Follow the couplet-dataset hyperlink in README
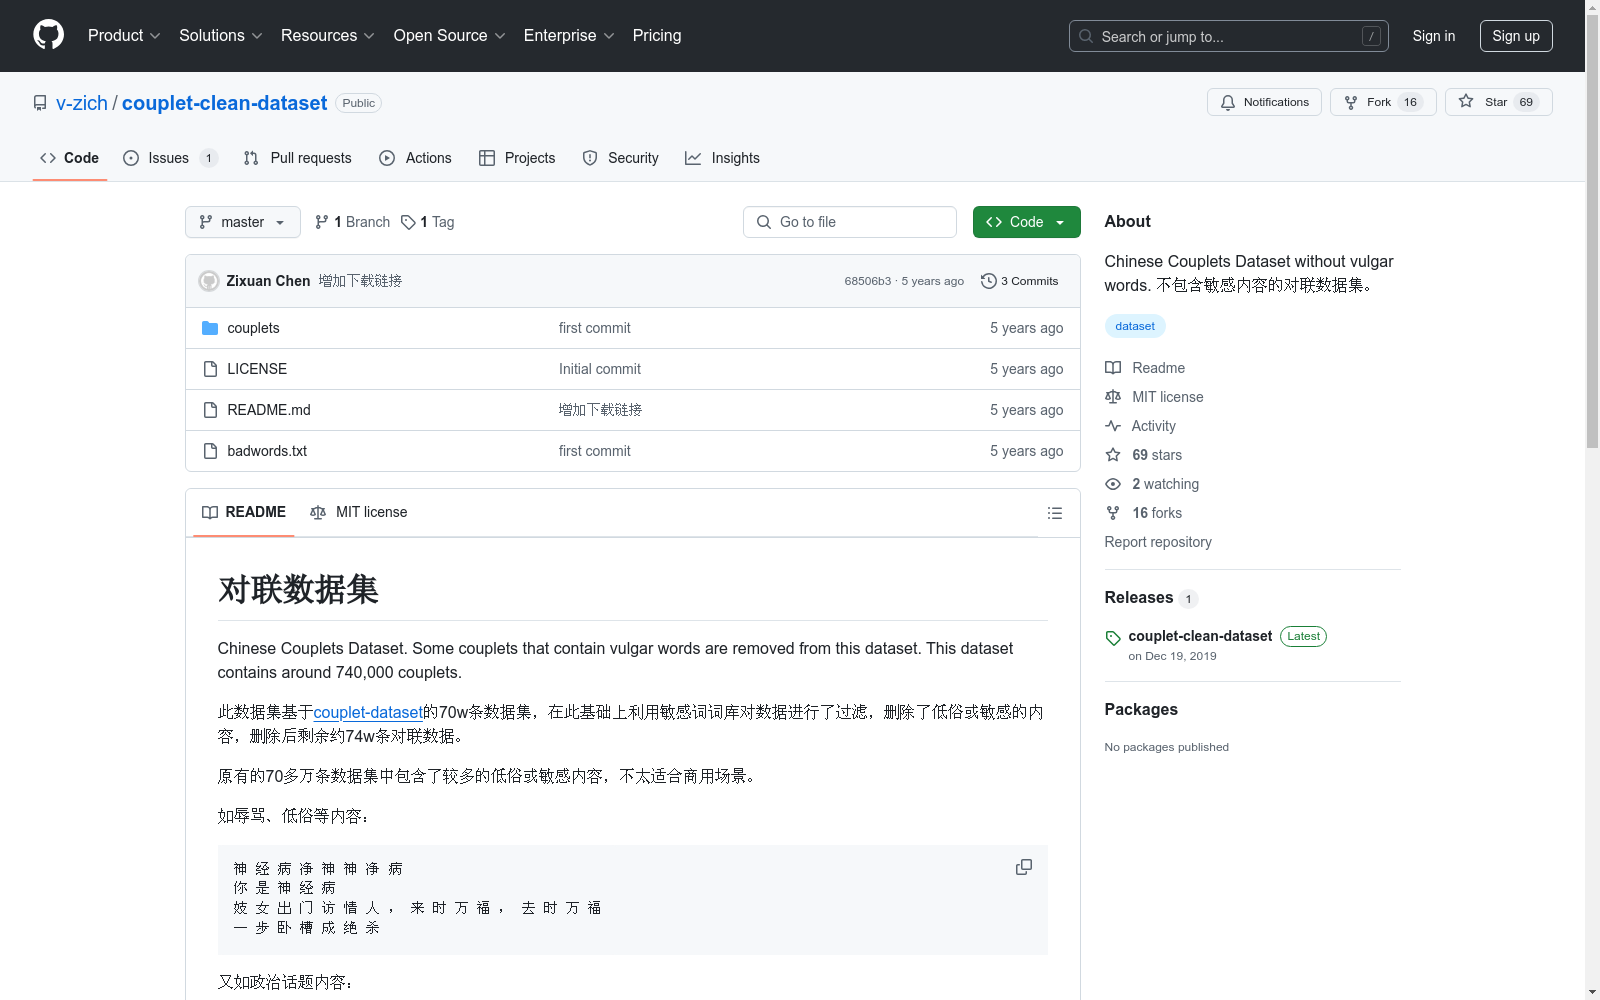This screenshot has height=1000, width=1600. (x=368, y=712)
